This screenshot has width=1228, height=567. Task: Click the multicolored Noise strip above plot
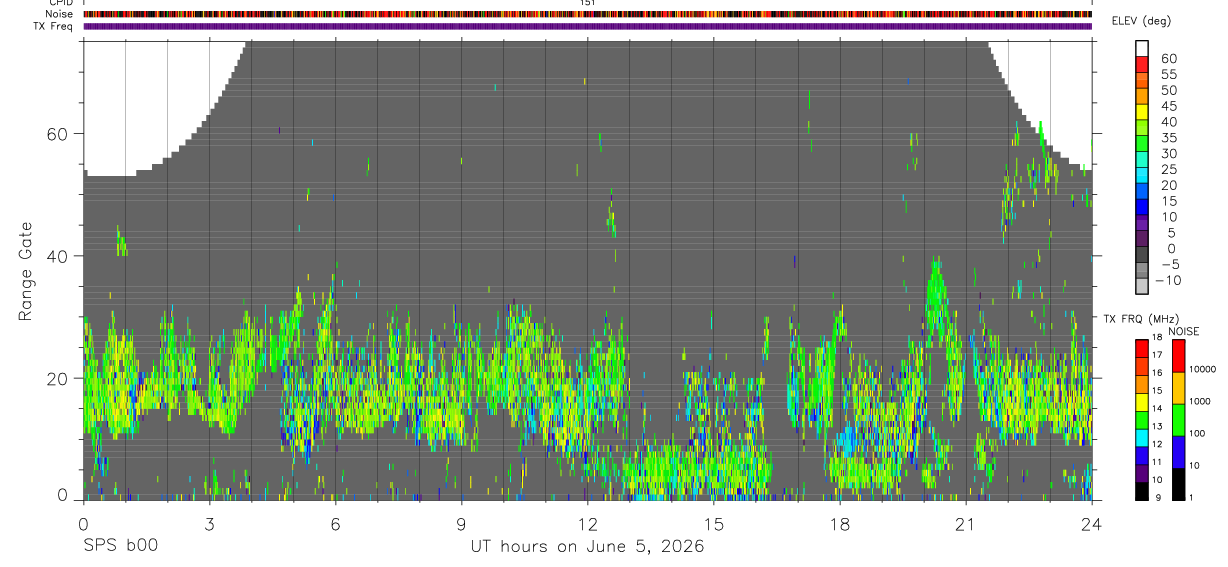click(x=588, y=14)
